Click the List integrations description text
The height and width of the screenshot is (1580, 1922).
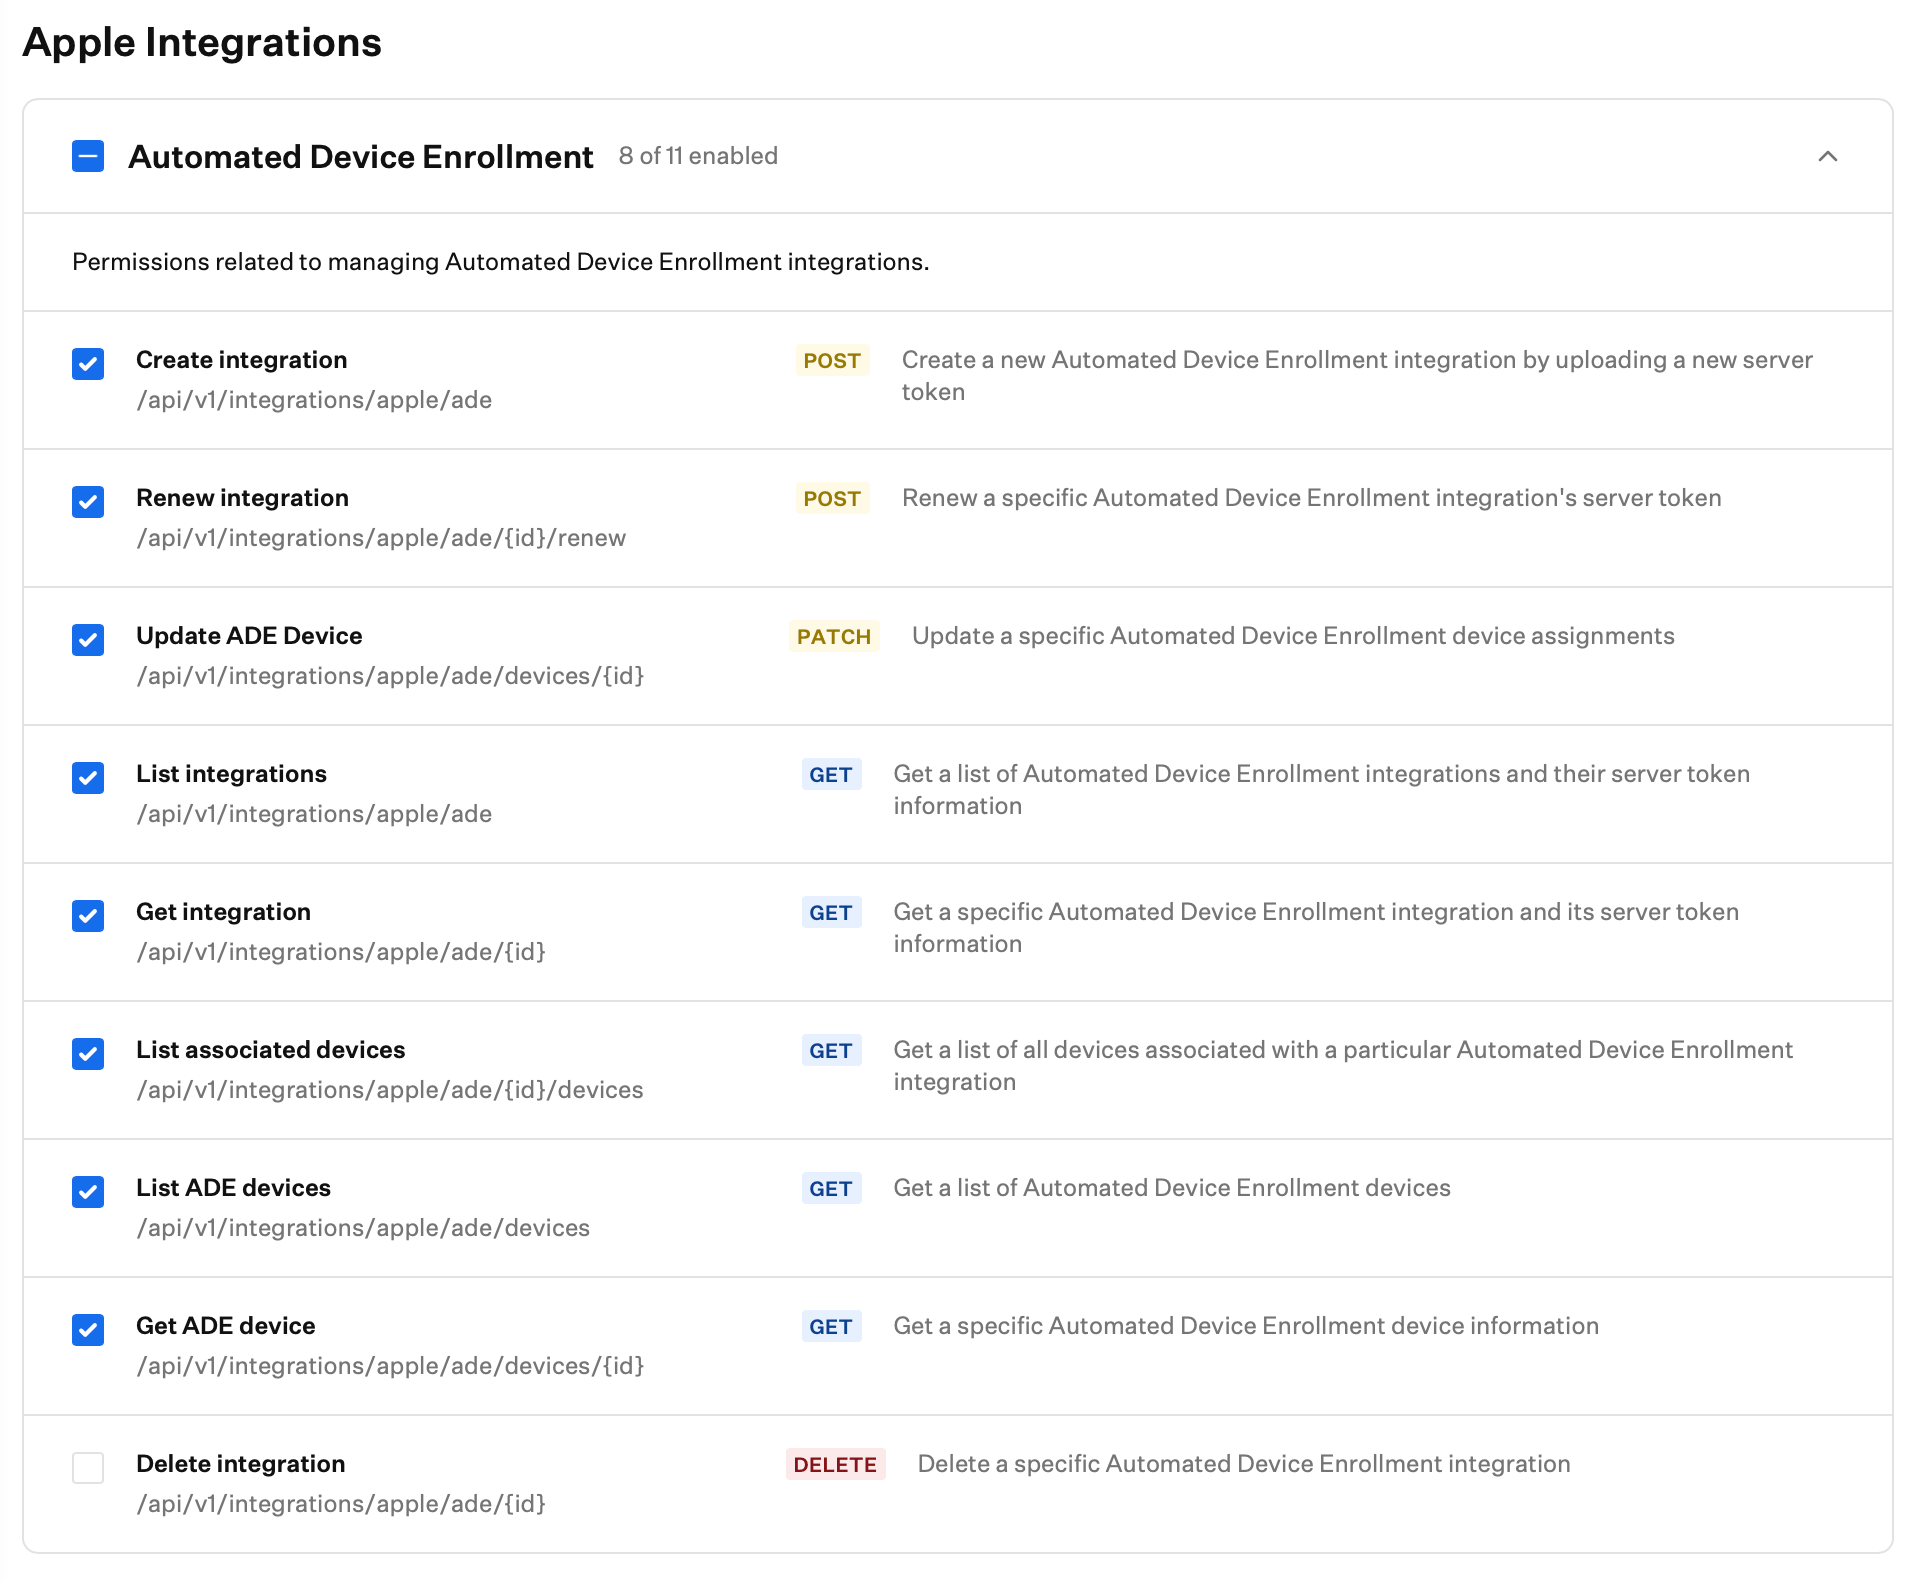[x=1322, y=790]
